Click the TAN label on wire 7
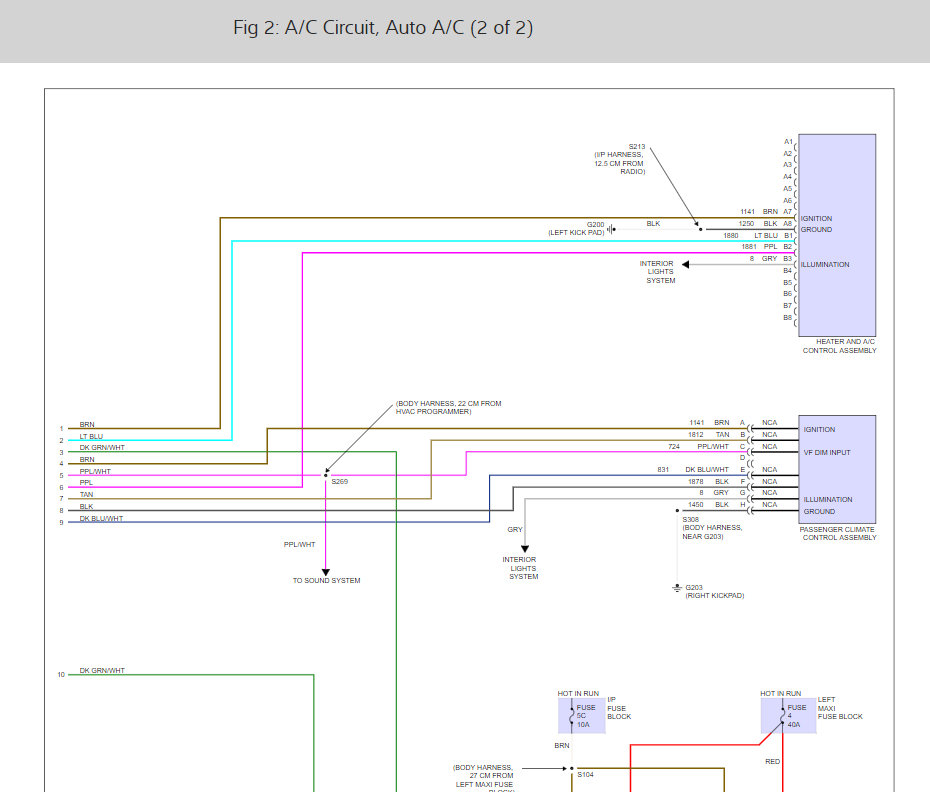This screenshot has height=805, width=930. tap(87, 495)
